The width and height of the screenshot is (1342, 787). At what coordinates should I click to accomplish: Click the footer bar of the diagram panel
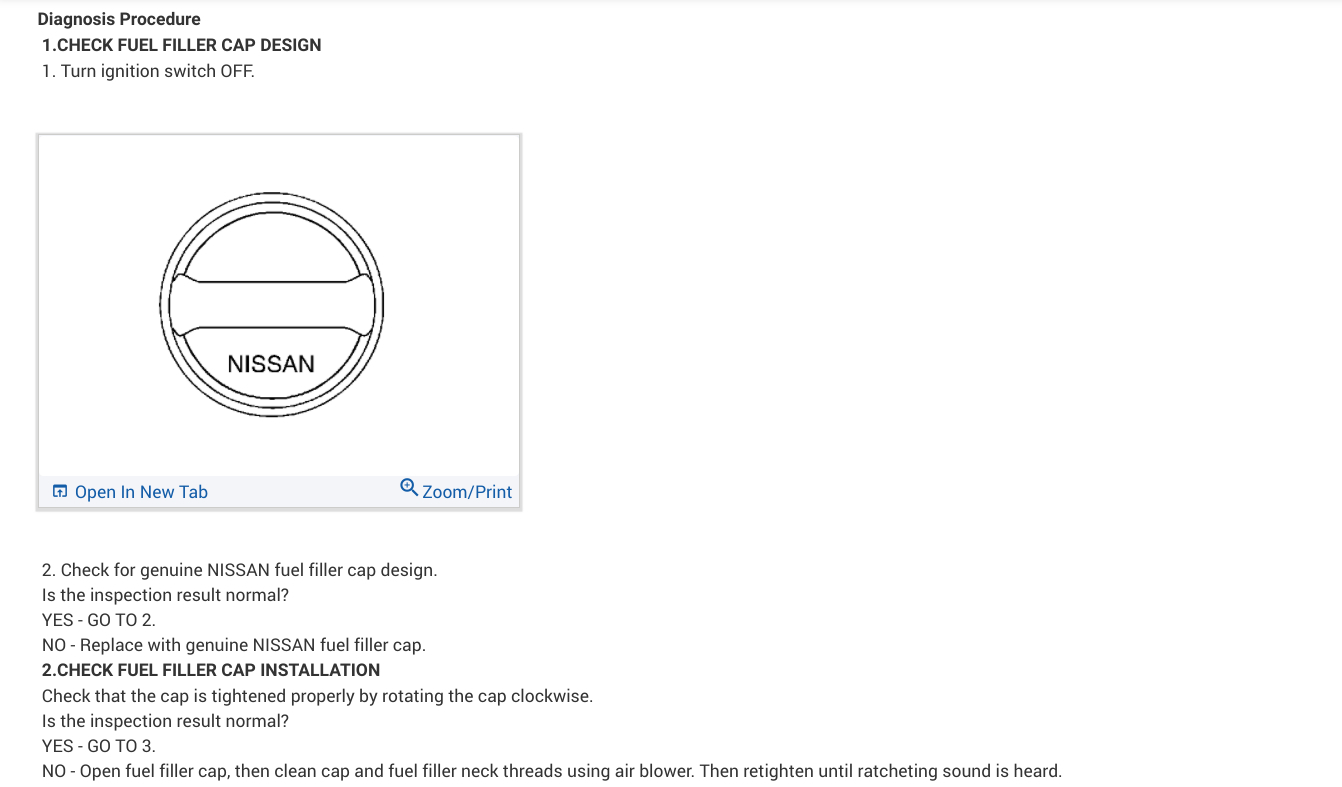point(300,492)
